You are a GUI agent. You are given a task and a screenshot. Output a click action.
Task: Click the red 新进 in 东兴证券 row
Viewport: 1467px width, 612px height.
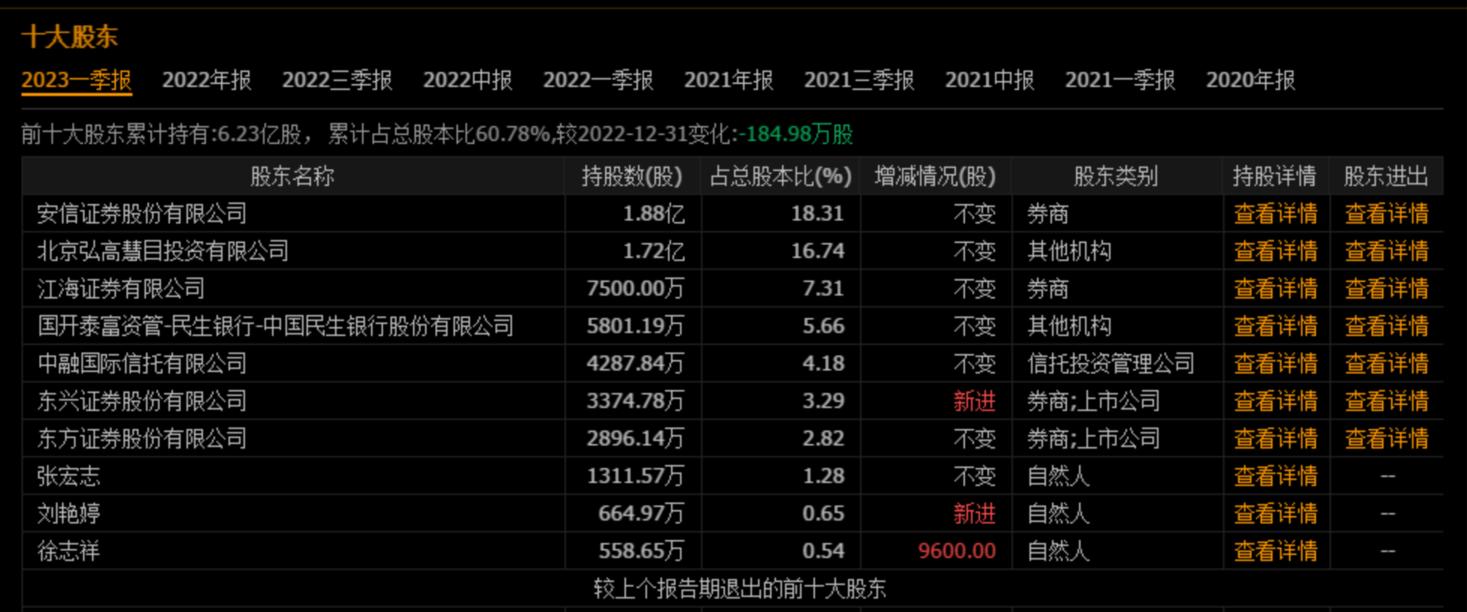click(x=975, y=401)
